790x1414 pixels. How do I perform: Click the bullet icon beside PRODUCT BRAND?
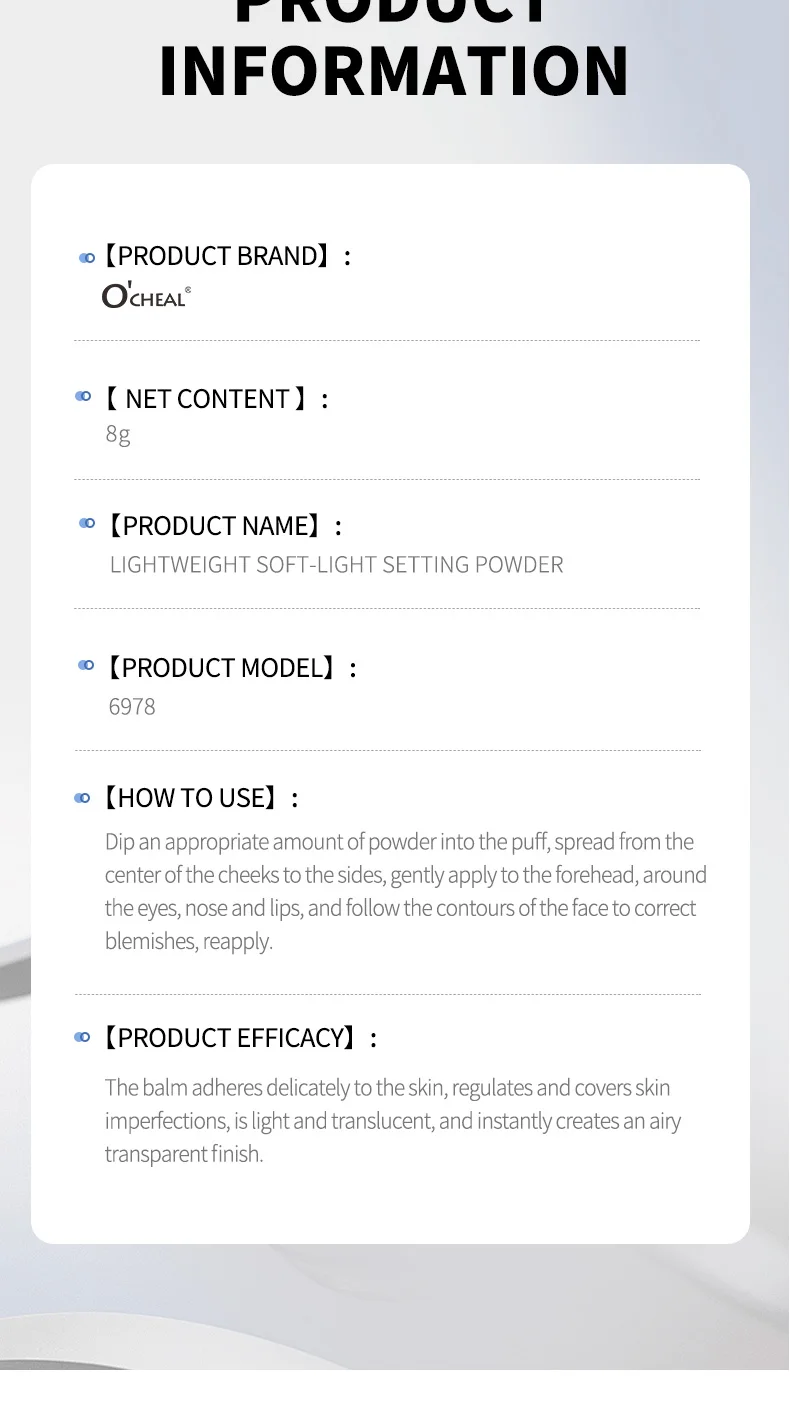[87, 258]
